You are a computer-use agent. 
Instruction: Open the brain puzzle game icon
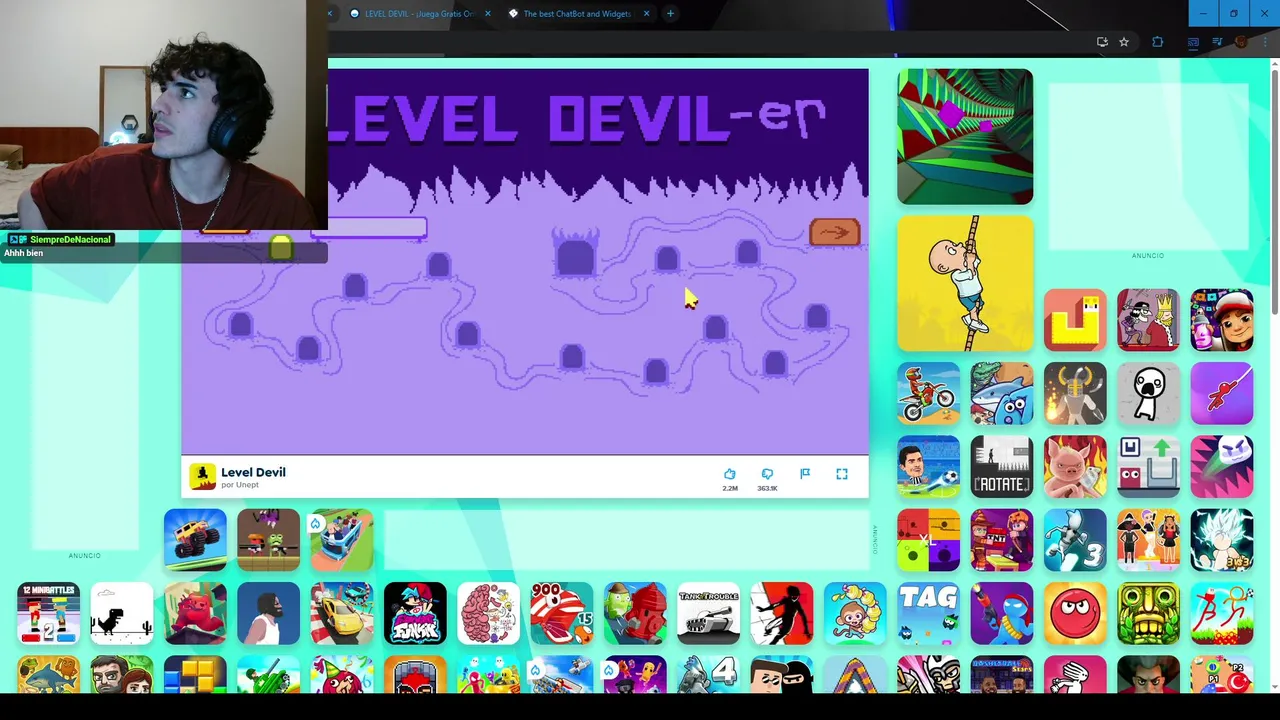coord(488,613)
